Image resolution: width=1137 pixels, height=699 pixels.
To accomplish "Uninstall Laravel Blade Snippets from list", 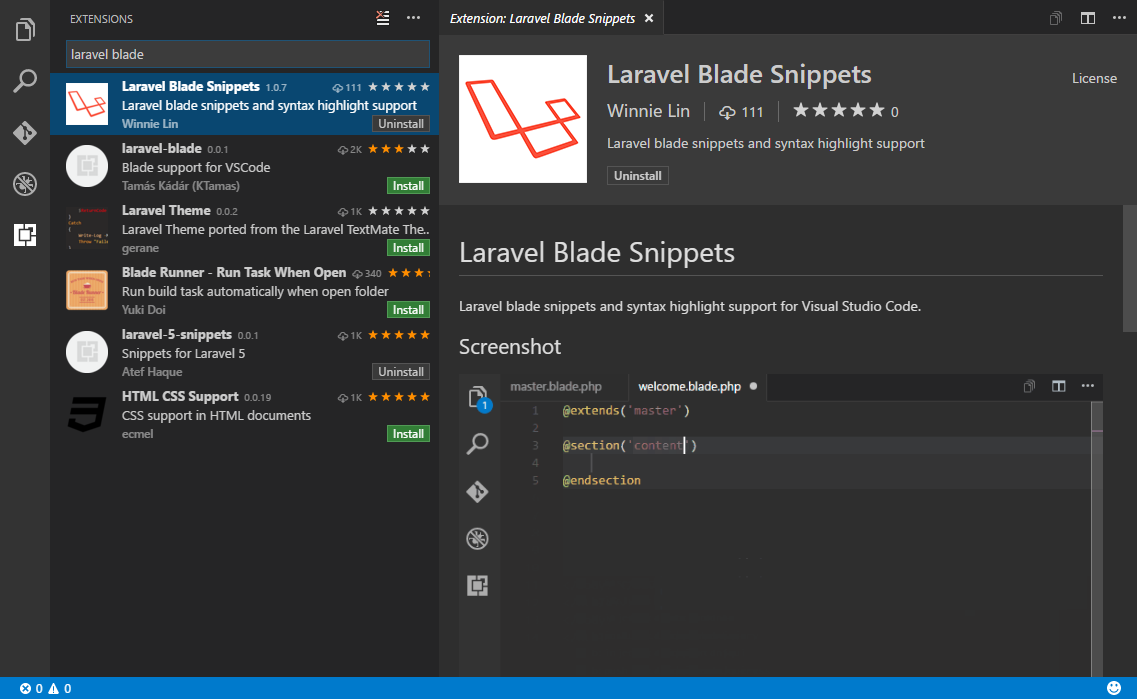I will (400, 124).
